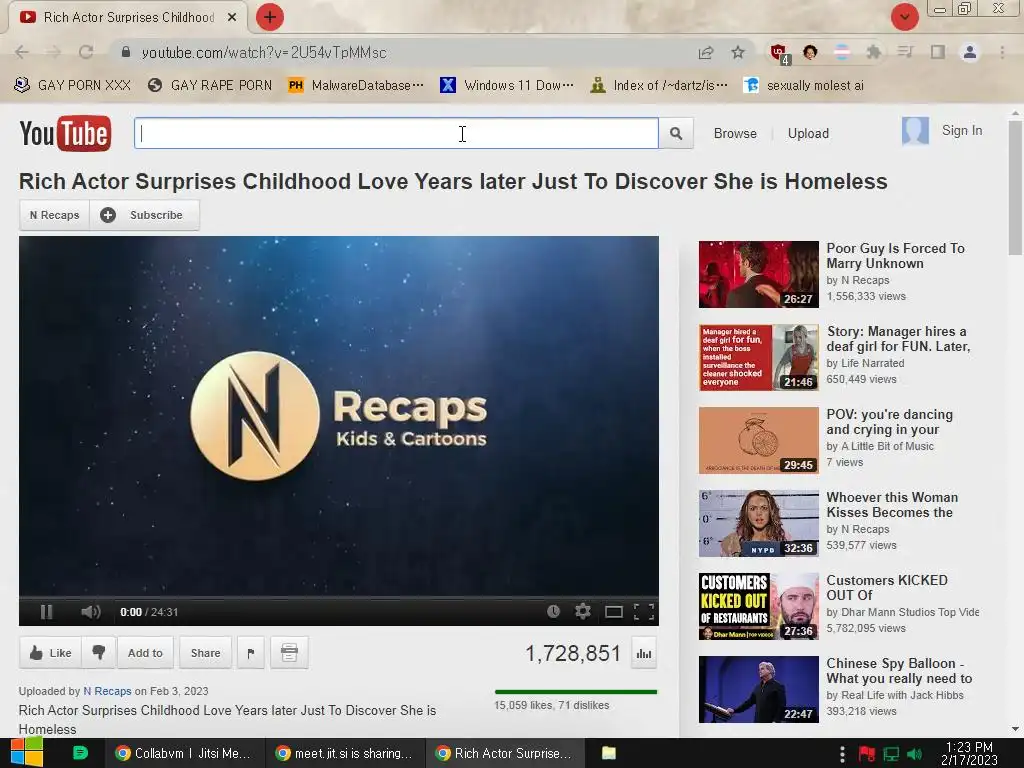Viewport: 1024px width, 768px height.
Task: Click the address bar URL
Action: coord(264,52)
